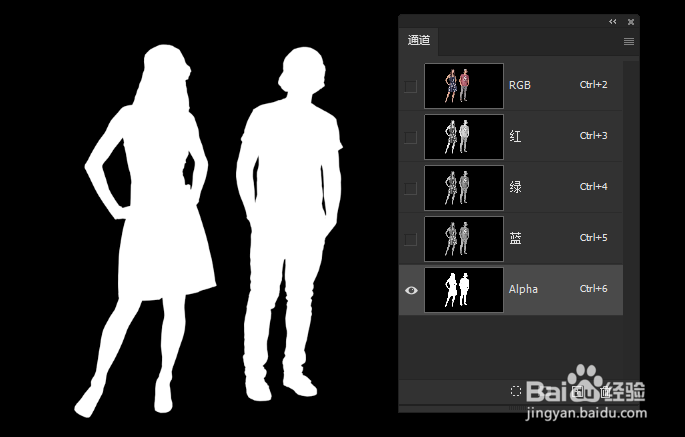Delete current channel using the trash icon
This screenshot has height=437, width=685.
click(x=606, y=391)
